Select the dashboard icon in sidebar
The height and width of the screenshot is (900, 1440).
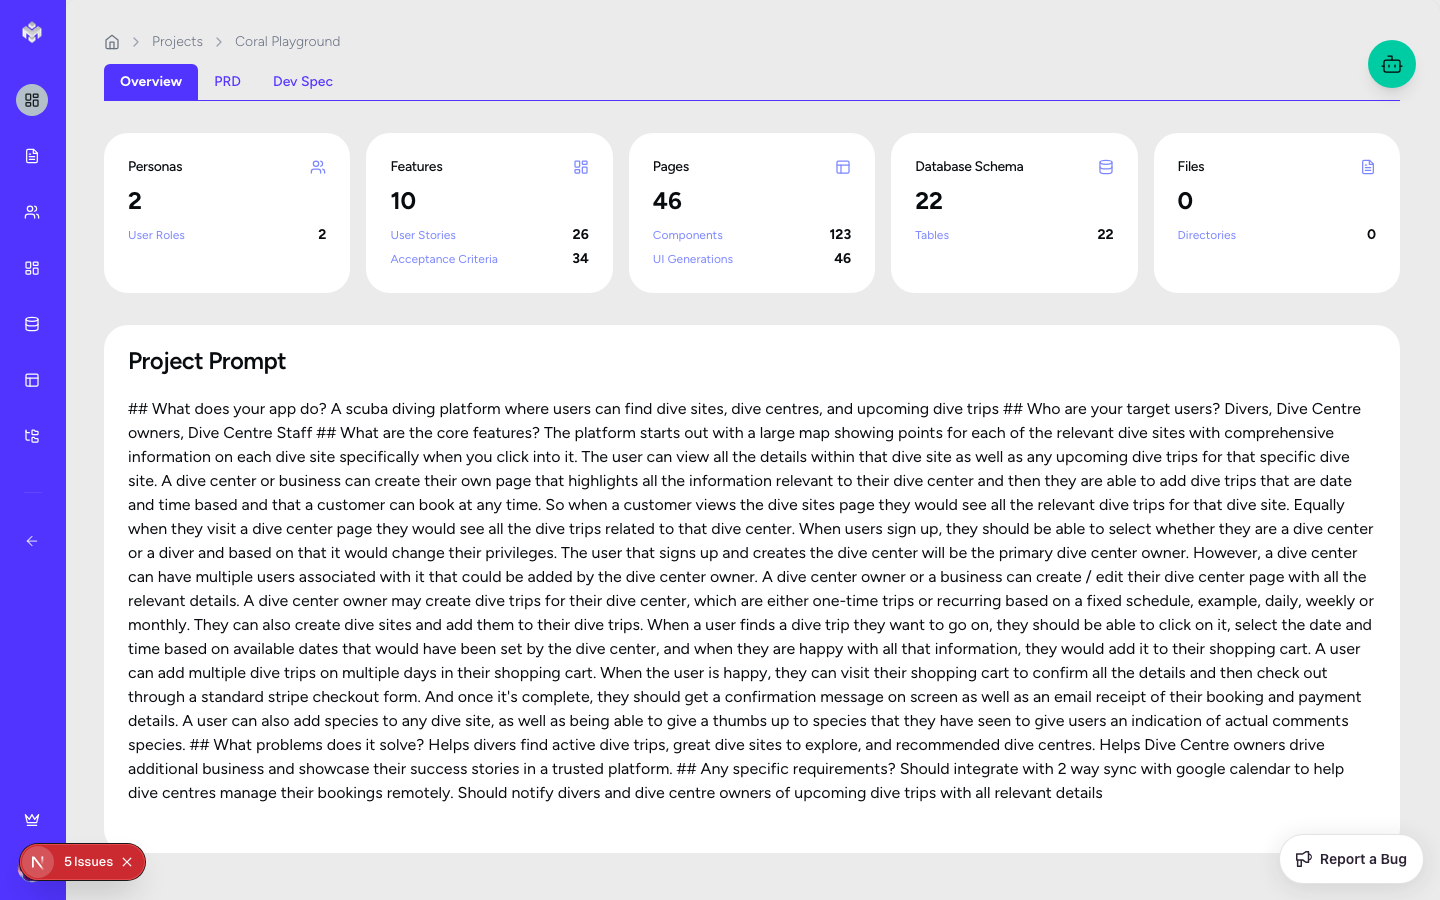click(32, 100)
